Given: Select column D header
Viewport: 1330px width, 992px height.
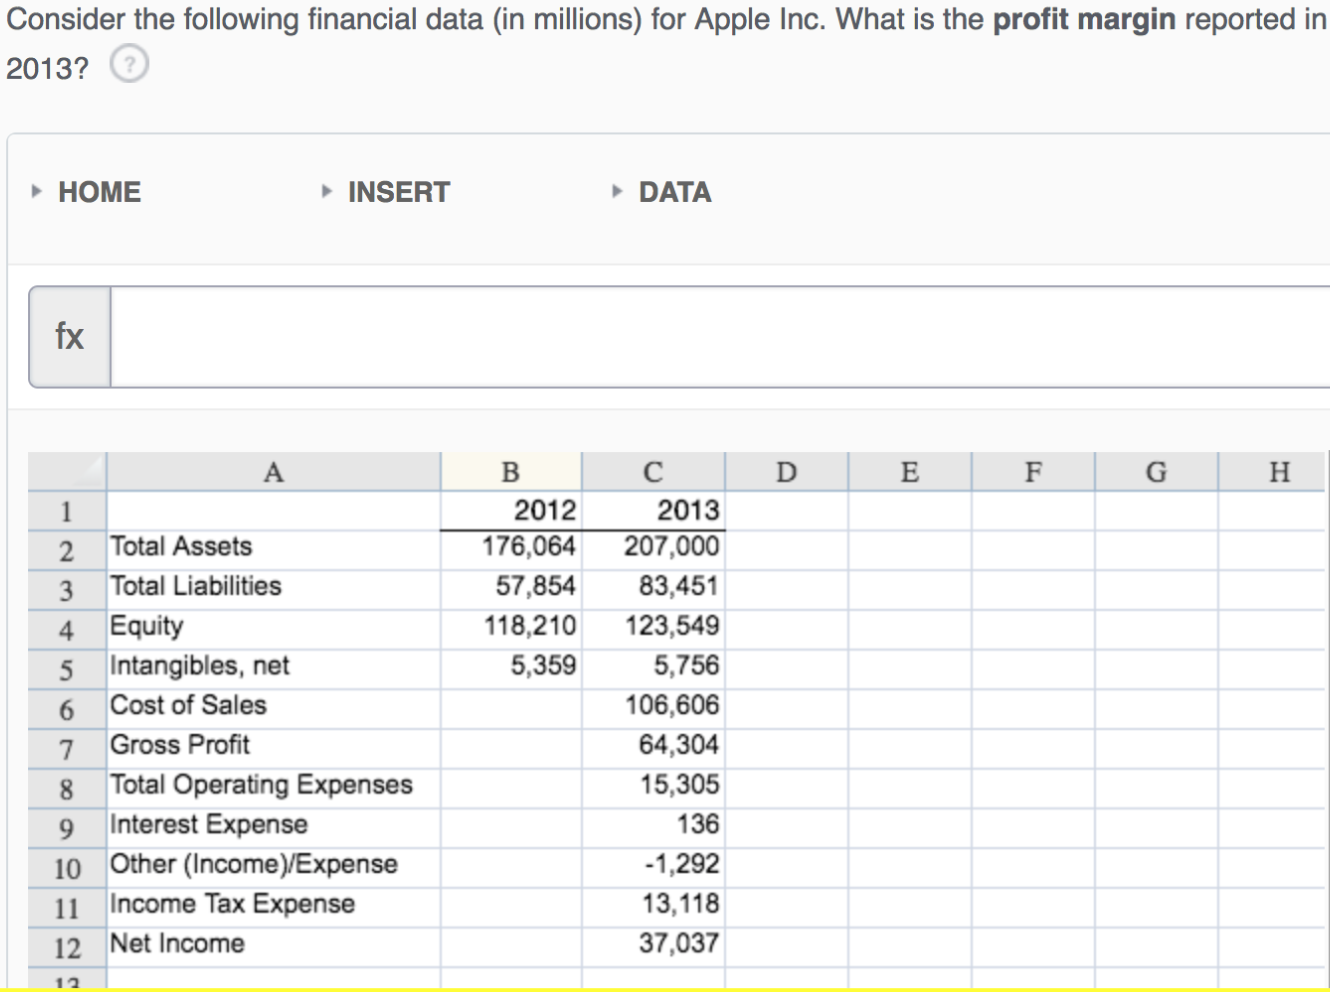Looking at the screenshot, I should 786,471.
